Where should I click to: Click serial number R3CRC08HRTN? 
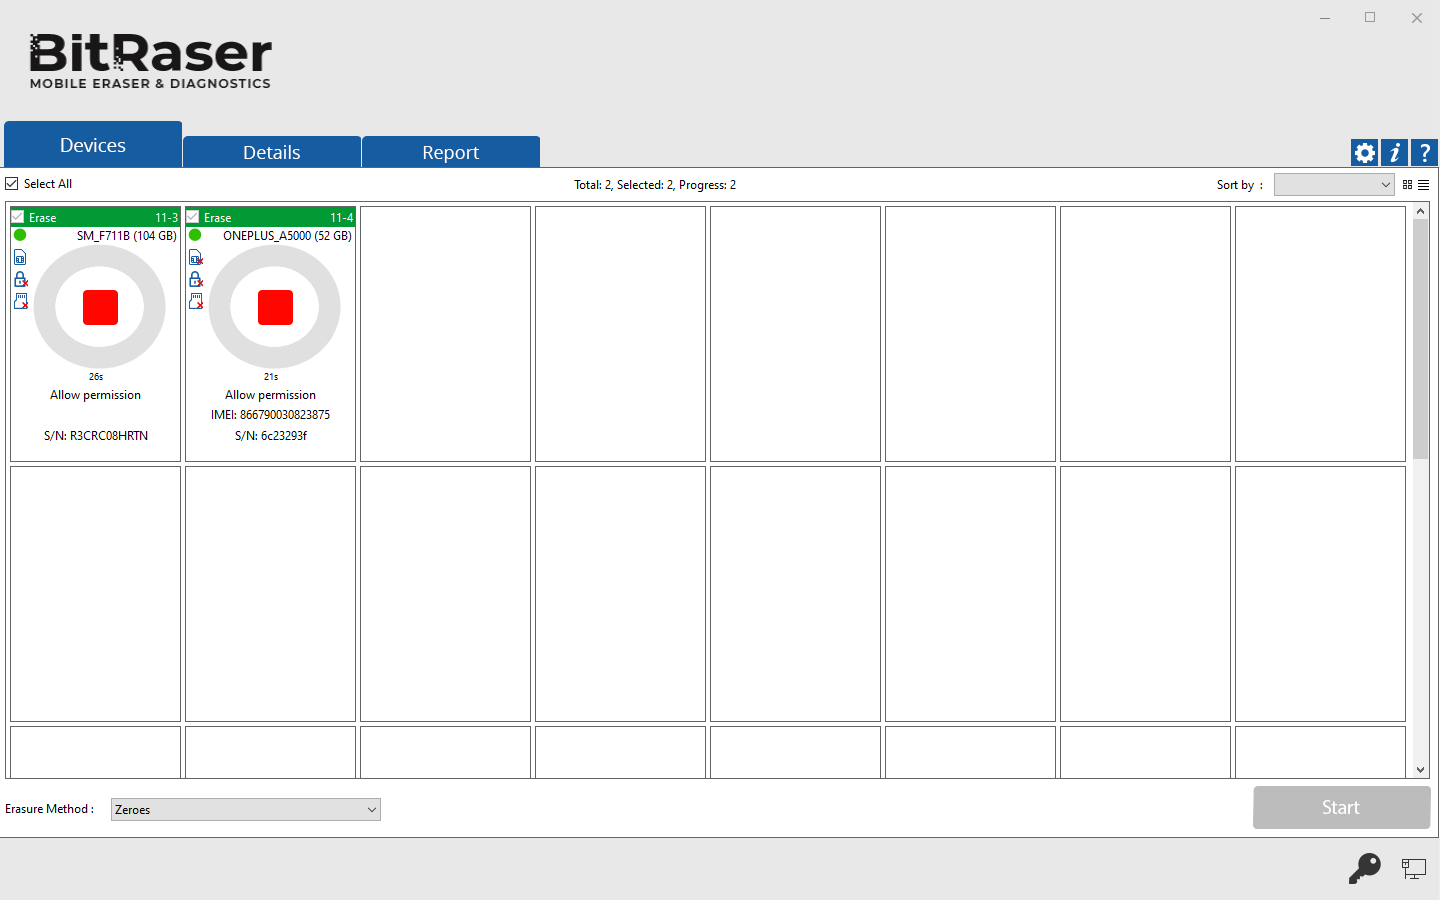click(96, 436)
